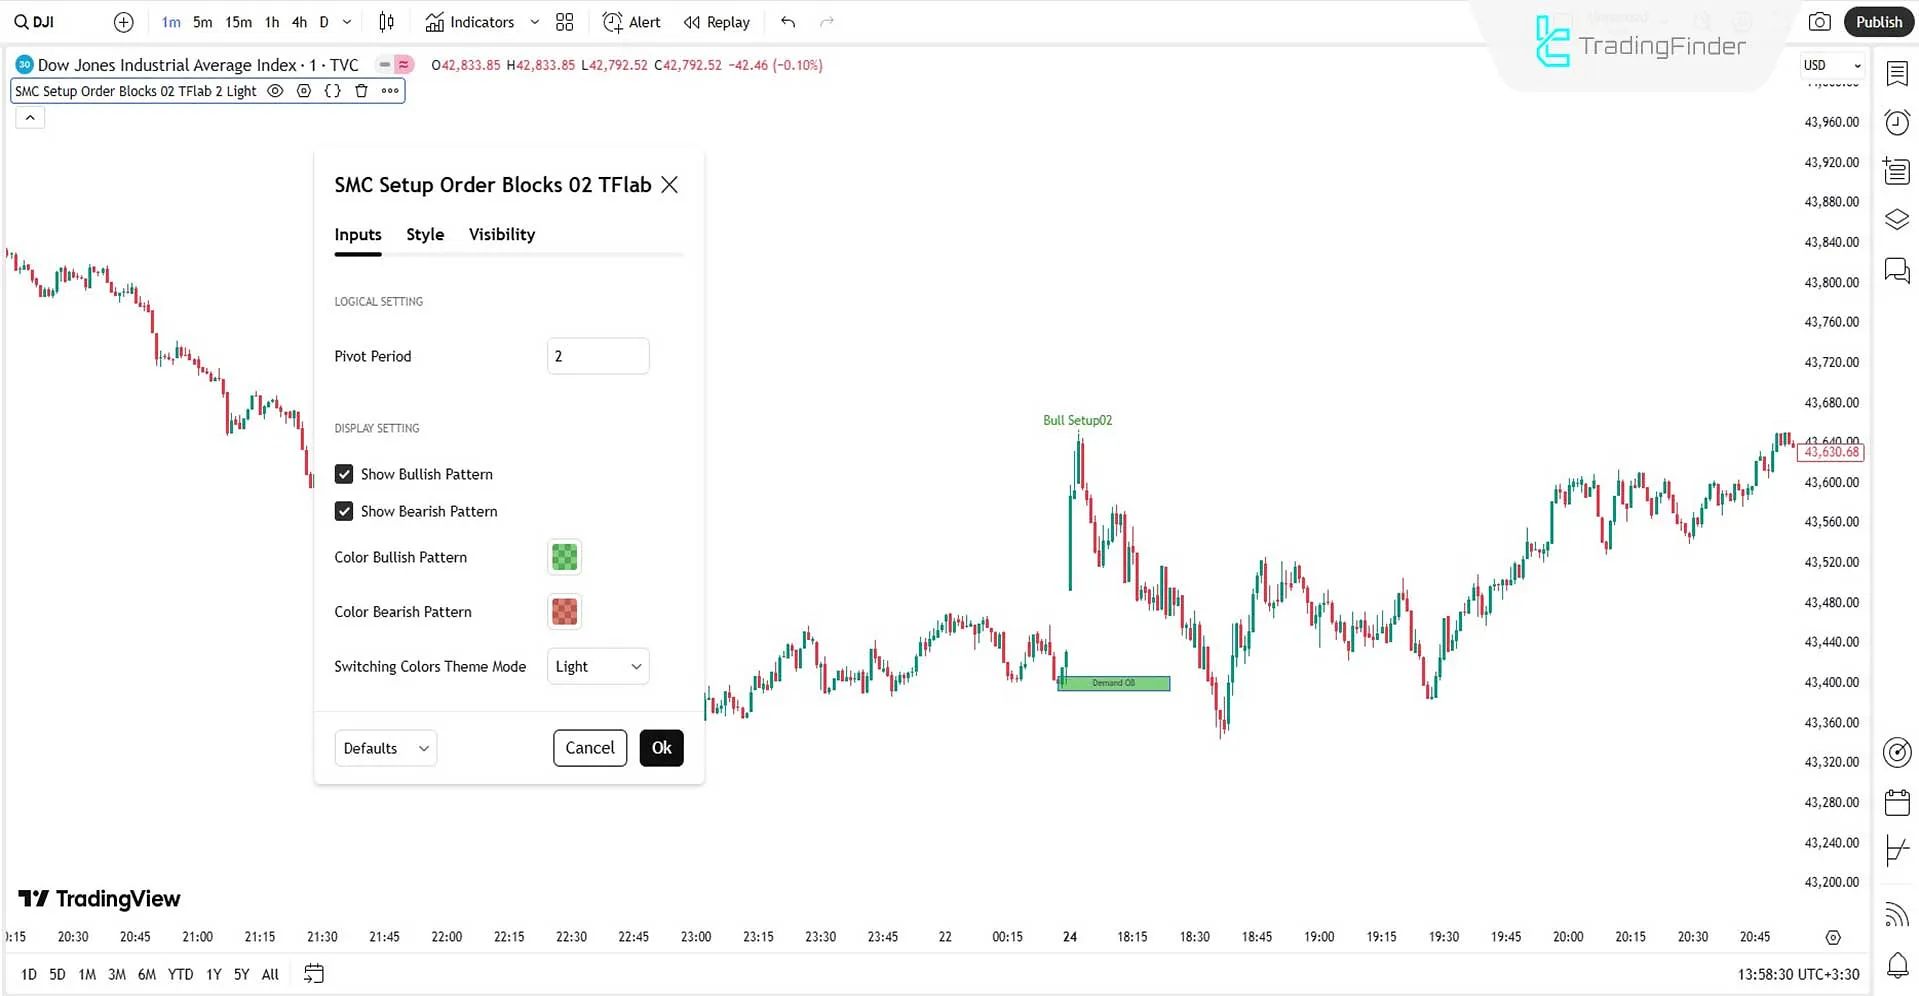Switch to the Style tab
The image size is (1919, 996).
coord(424,234)
